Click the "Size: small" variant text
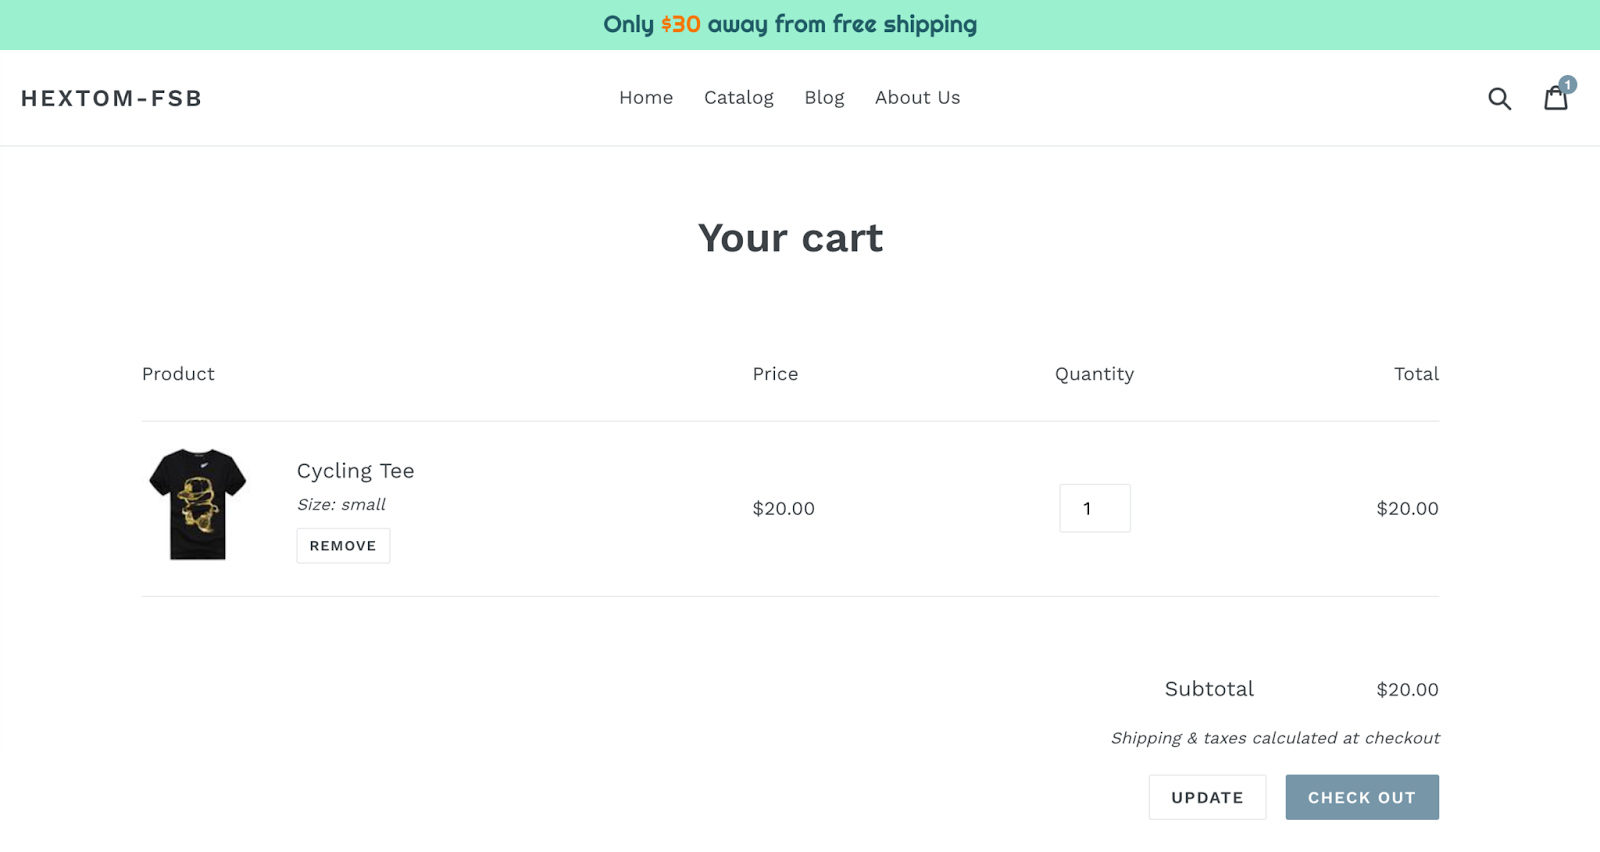Image resolution: width=1600 pixels, height=852 pixels. click(x=341, y=505)
